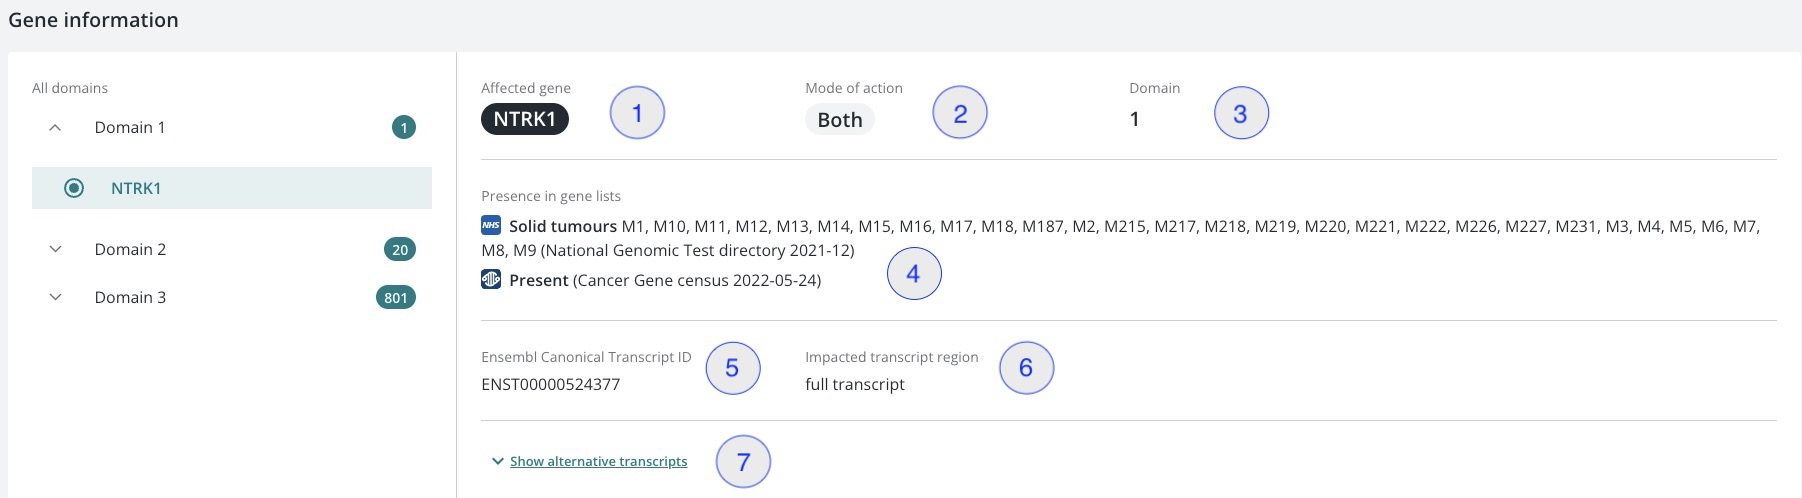
Task: Click the ENST00000524377 transcript ID text
Action: [551, 384]
